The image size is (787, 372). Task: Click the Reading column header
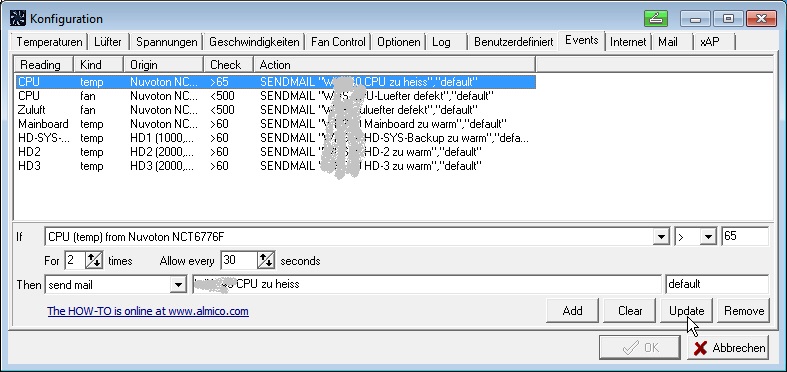point(44,65)
